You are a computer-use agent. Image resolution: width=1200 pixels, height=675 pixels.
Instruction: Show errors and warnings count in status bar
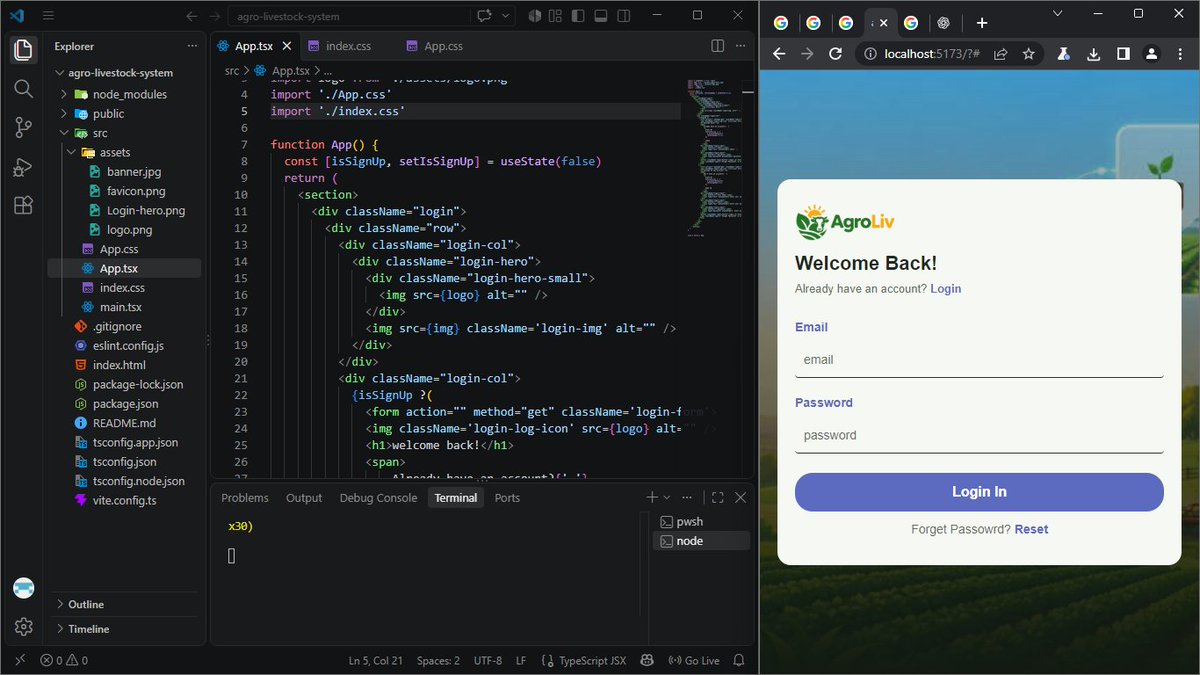[x=64, y=661]
